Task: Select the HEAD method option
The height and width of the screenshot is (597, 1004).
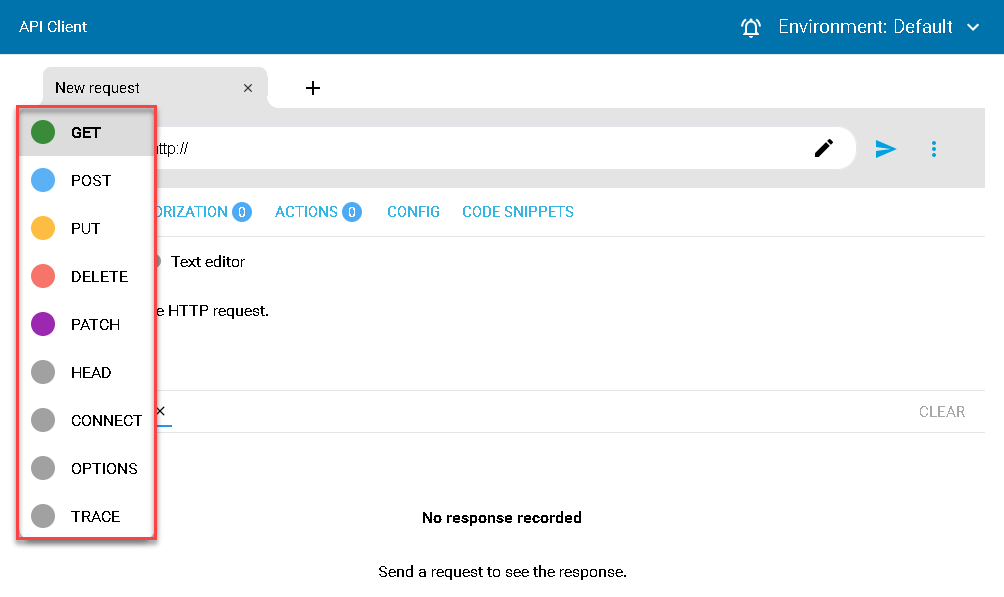Action: 86,372
